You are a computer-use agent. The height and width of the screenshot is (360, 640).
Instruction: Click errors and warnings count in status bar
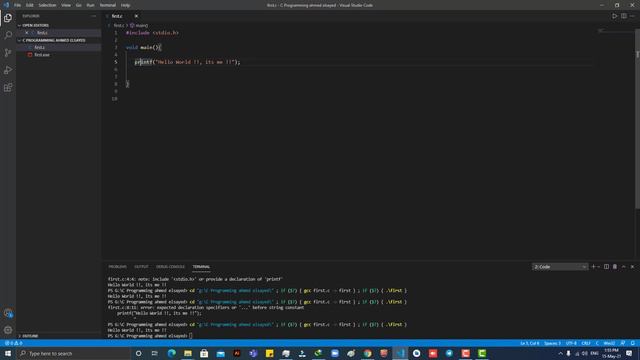click(x=14, y=343)
